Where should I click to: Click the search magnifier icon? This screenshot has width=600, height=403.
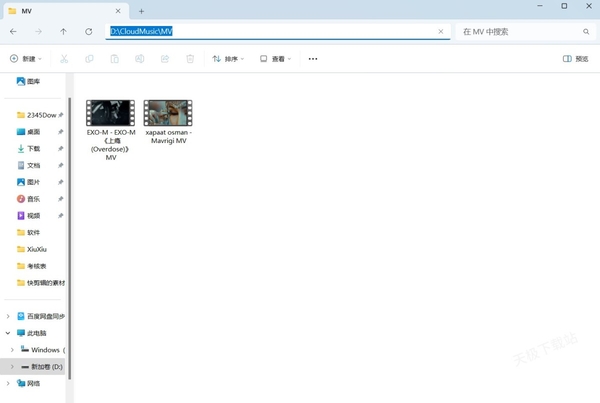click(x=586, y=32)
